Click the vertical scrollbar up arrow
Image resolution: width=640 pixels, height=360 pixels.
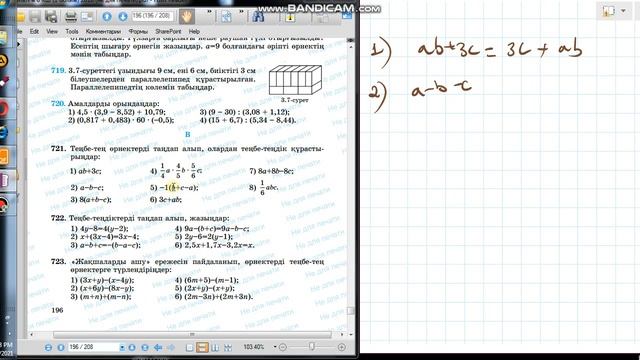tap(351, 48)
